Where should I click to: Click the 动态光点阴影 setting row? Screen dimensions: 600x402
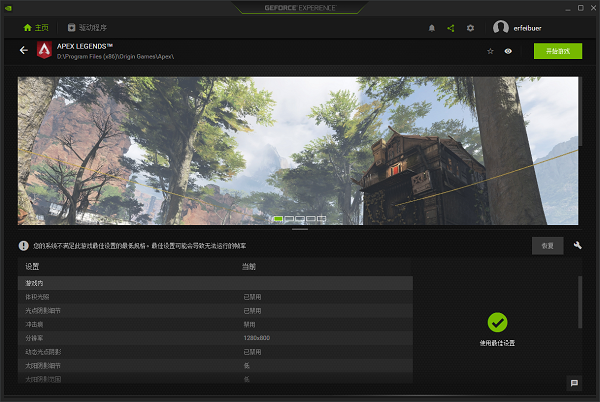[x=215, y=352]
